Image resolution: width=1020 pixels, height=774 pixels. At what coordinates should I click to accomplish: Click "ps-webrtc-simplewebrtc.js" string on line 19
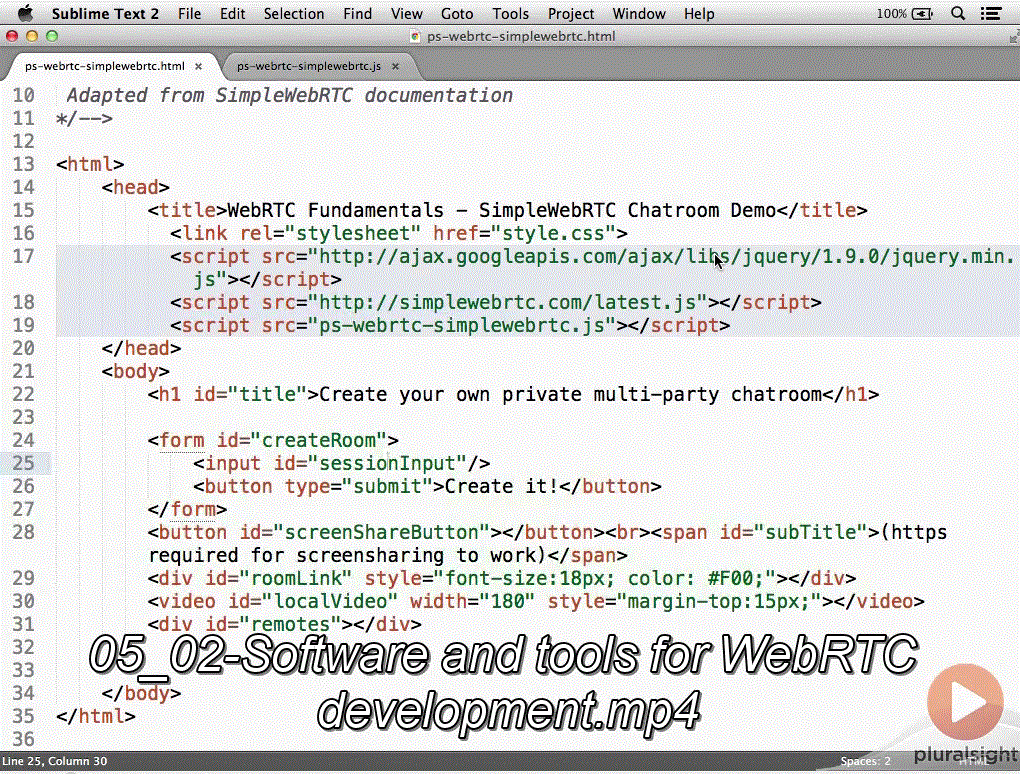pos(461,325)
